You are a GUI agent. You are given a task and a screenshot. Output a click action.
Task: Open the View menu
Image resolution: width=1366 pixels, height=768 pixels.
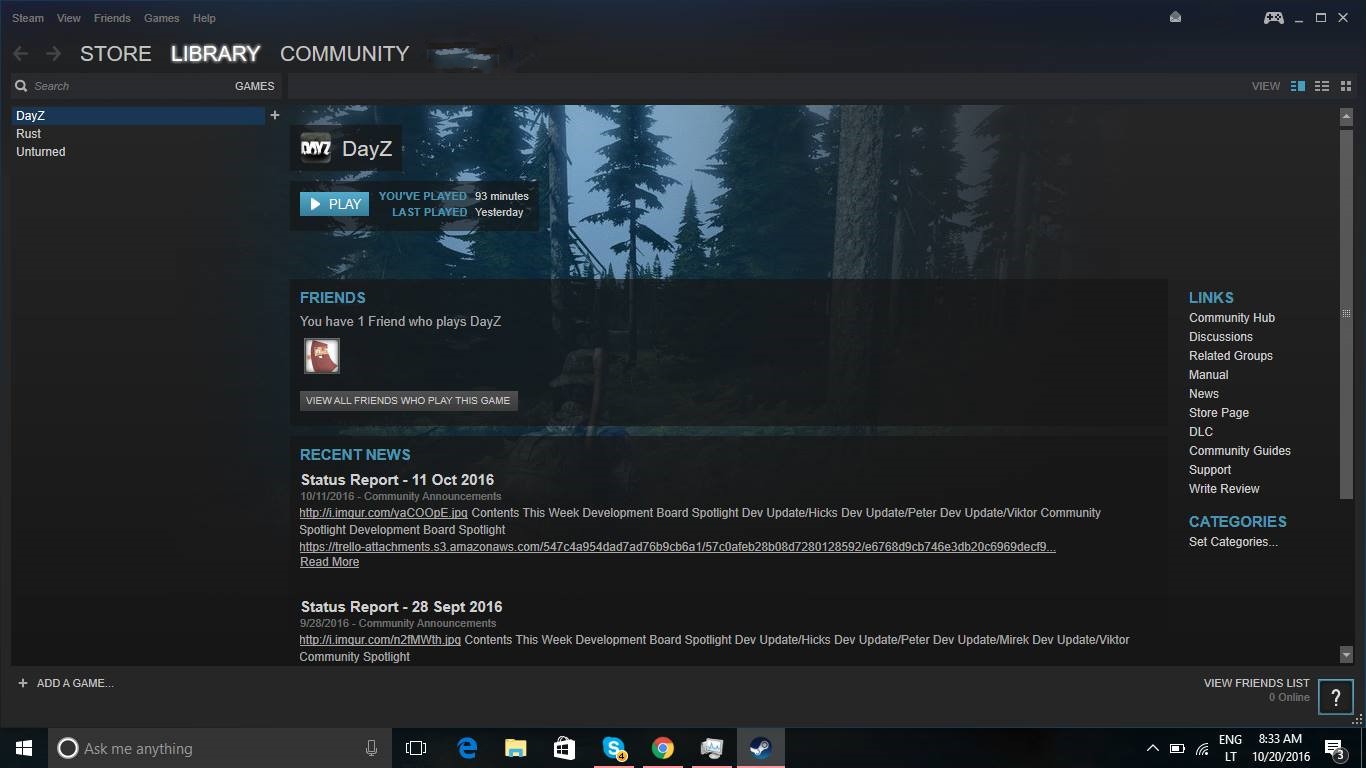coord(69,18)
